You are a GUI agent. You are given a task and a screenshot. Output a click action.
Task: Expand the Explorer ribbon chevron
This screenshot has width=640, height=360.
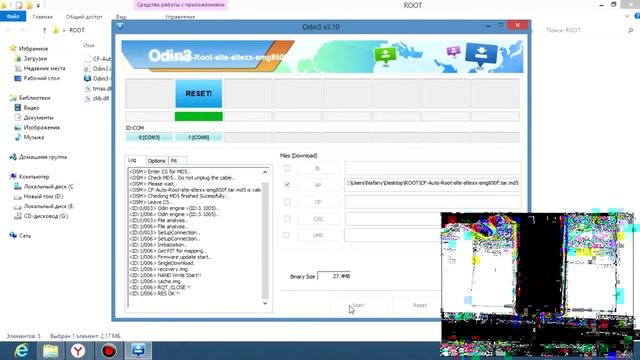point(627,16)
